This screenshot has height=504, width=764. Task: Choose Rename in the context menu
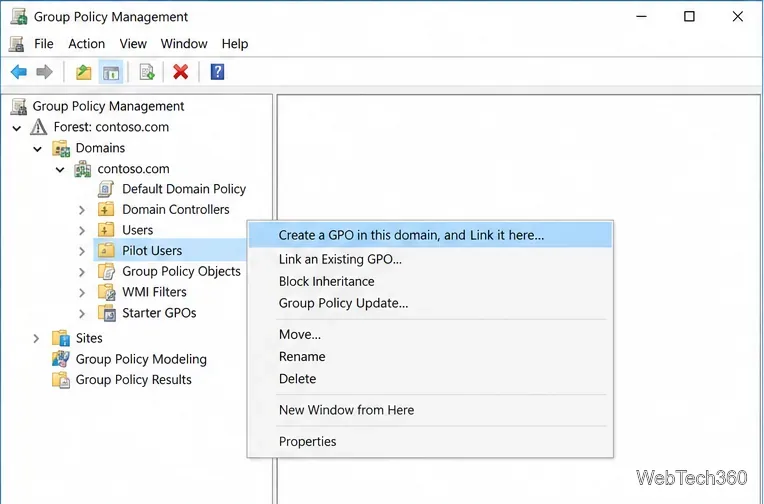click(x=430, y=357)
